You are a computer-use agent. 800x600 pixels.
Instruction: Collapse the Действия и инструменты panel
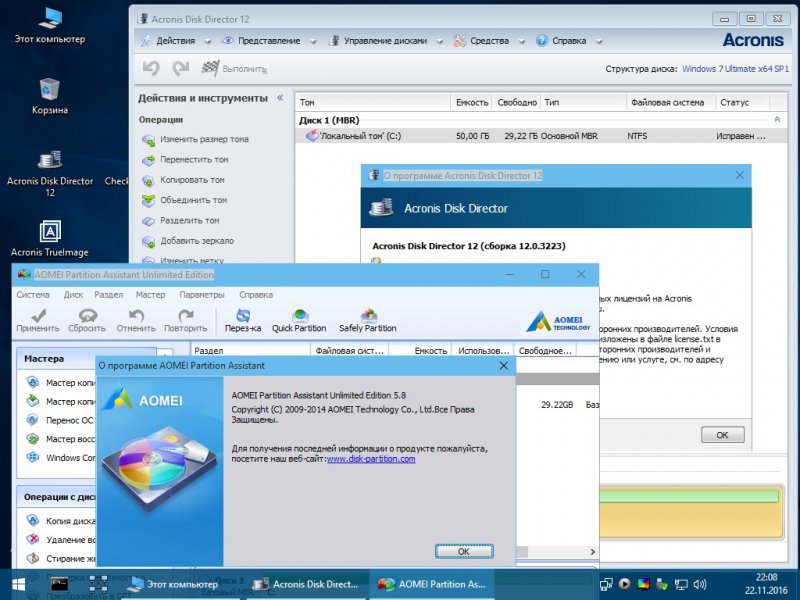point(280,97)
